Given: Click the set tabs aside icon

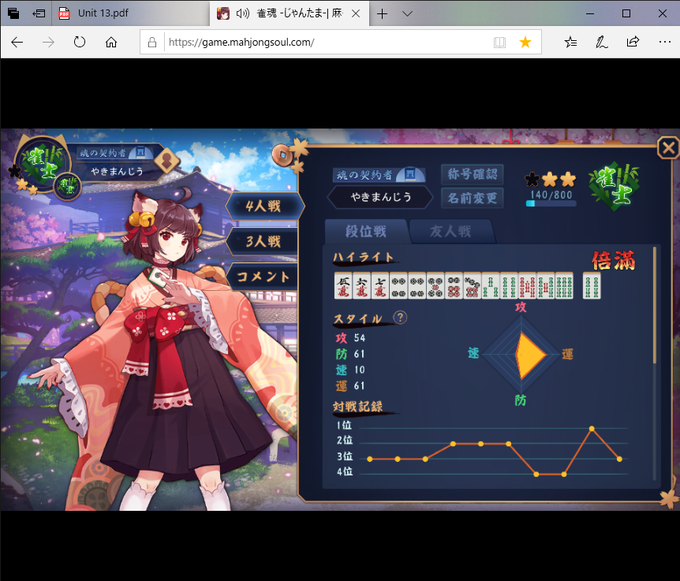Looking at the screenshot, I should point(39,13).
